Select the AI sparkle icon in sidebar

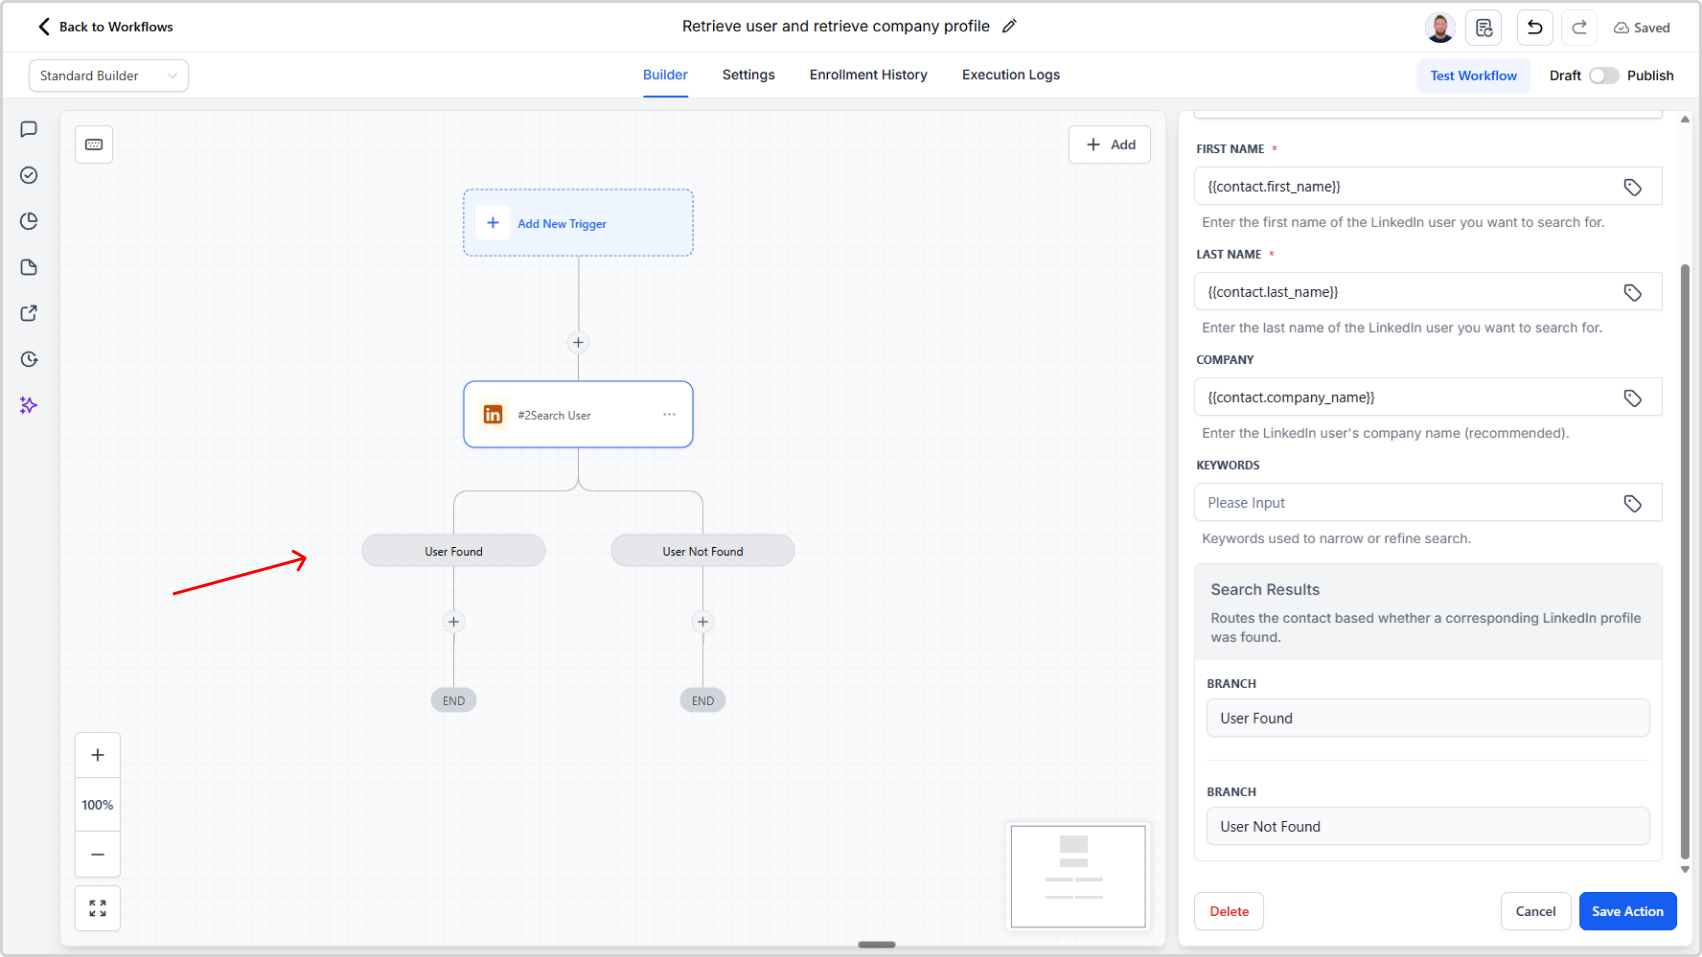[x=28, y=405]
